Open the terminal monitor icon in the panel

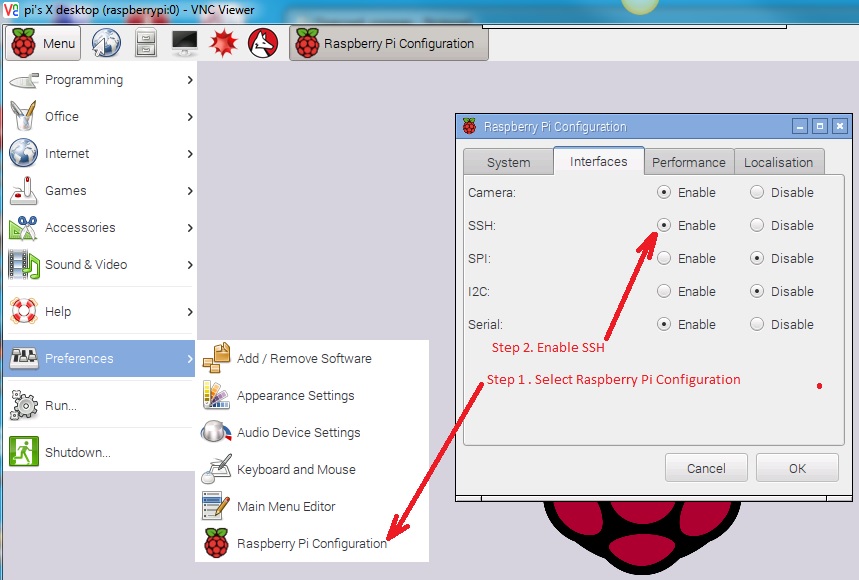point(185,43)
